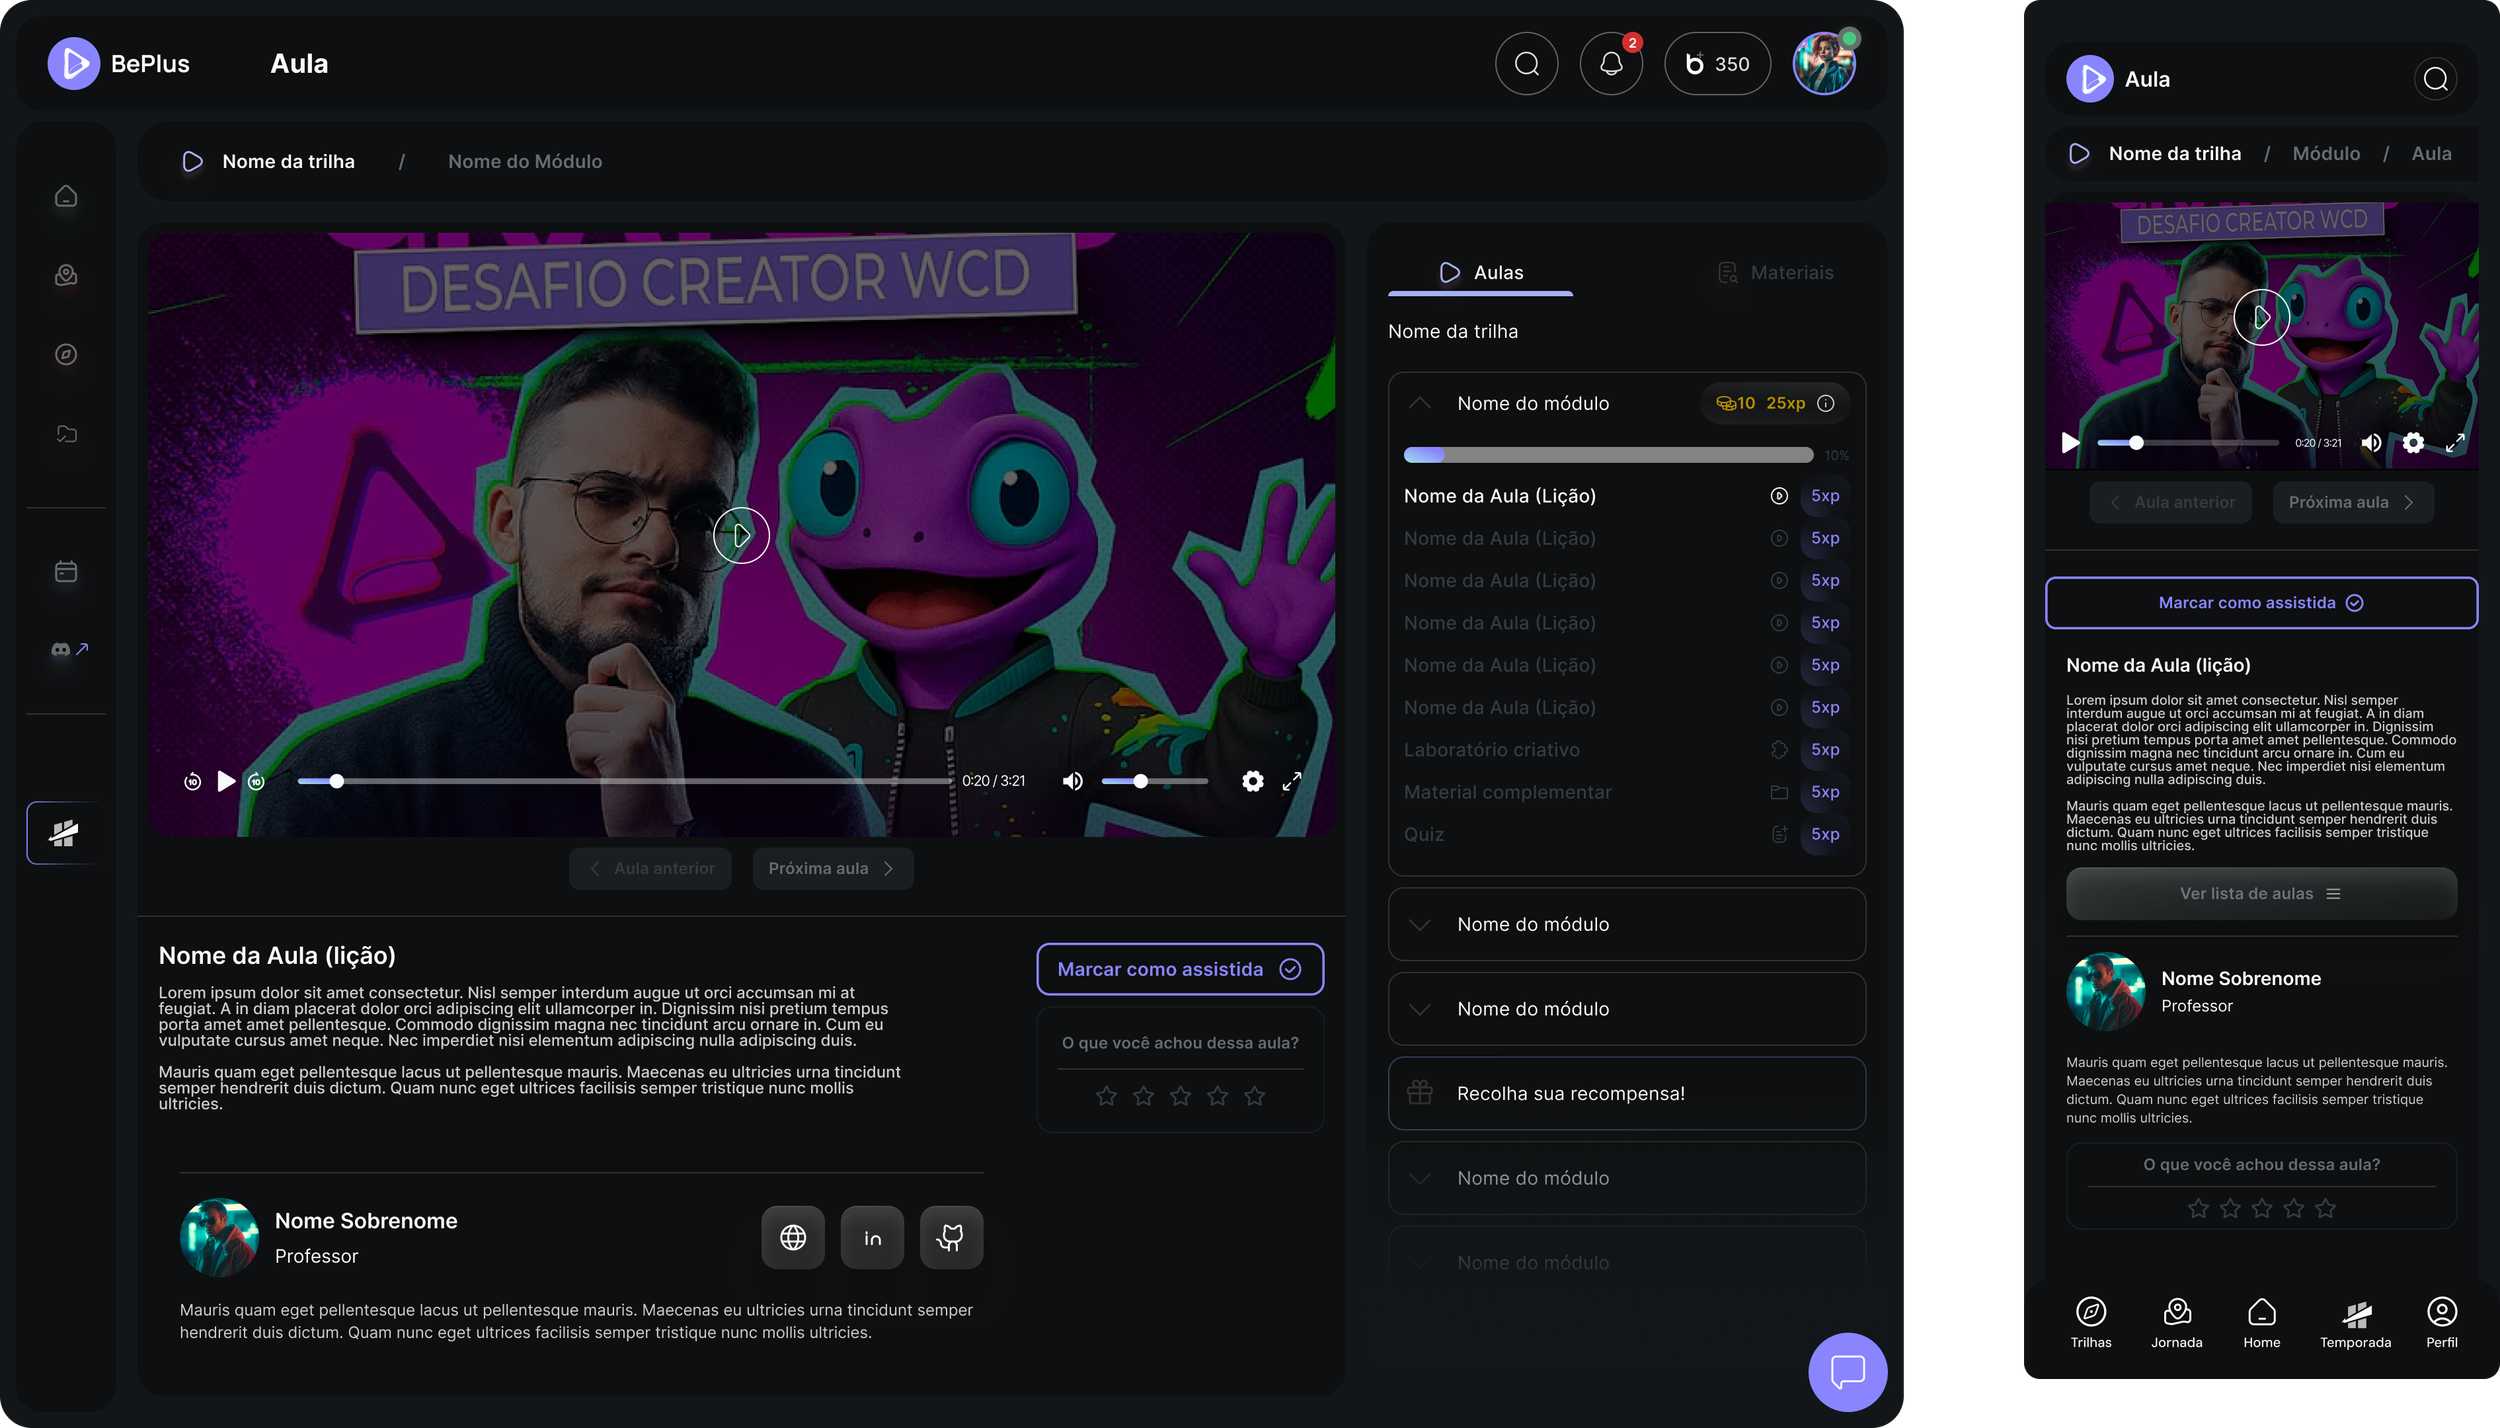Mute the desktop video volume
2500x1428 pixels.
point(1072,781)
